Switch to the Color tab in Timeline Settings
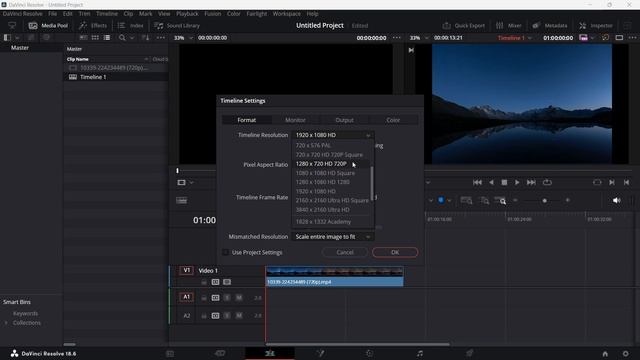Image resolution: width=640 pixels, height=360 pixels. pos(393,120)
